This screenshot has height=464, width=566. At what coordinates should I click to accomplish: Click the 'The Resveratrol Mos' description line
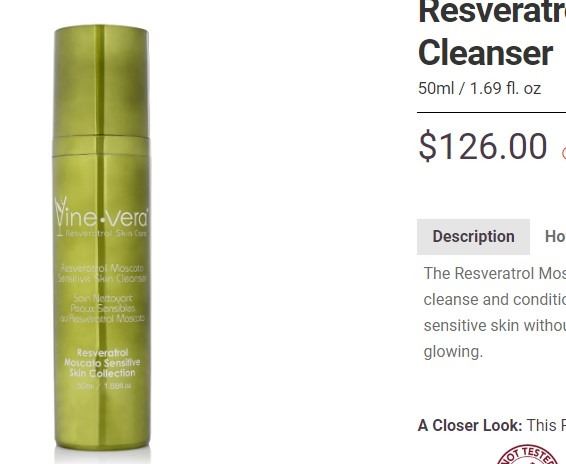495,274
